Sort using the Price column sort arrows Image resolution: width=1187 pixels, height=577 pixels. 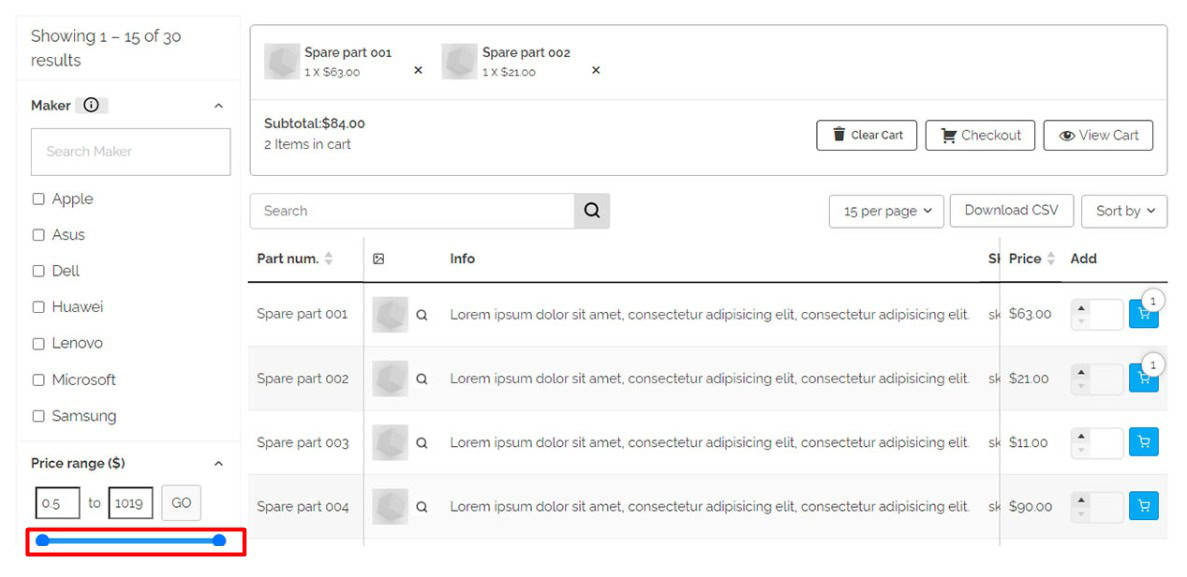point(1053,258)
